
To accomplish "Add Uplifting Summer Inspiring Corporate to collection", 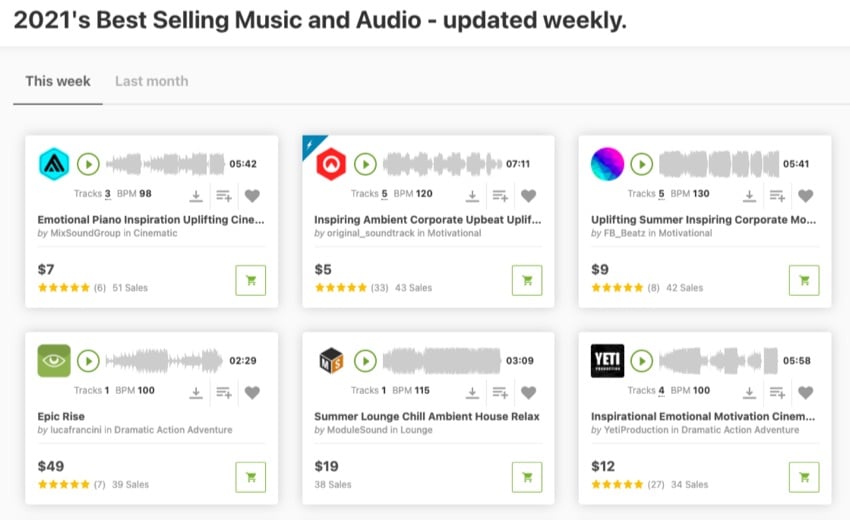I will (x=776, y=196).
